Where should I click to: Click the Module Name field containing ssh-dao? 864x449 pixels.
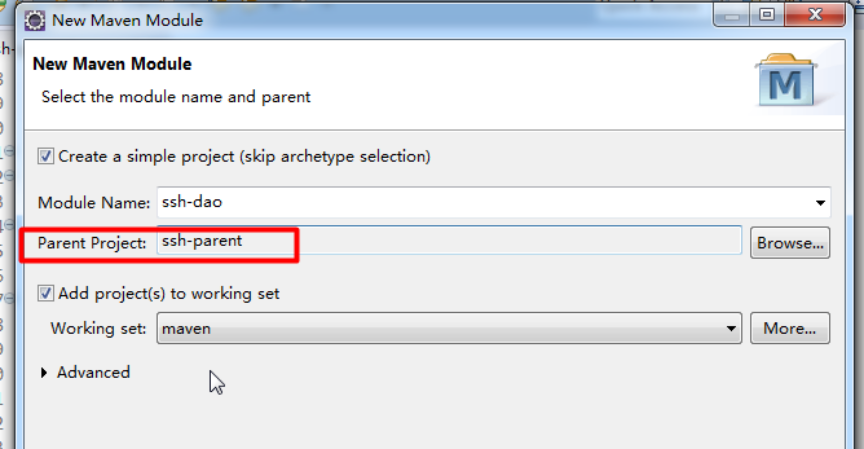pos(494,202)
